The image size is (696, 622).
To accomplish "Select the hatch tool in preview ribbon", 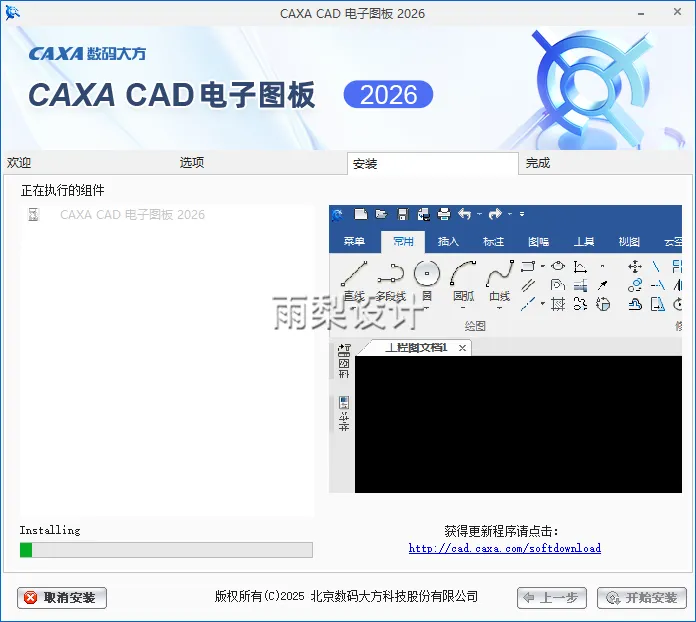I will (x=558, y=304).
